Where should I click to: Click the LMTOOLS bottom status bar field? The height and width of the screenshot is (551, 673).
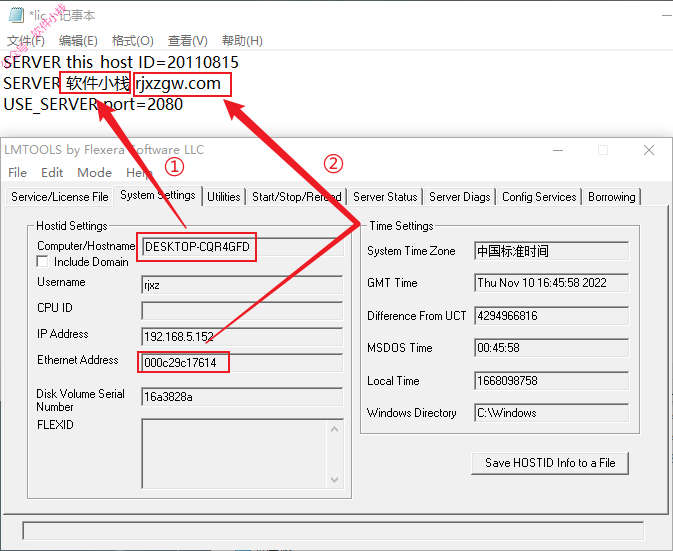[x=333, y=531]
